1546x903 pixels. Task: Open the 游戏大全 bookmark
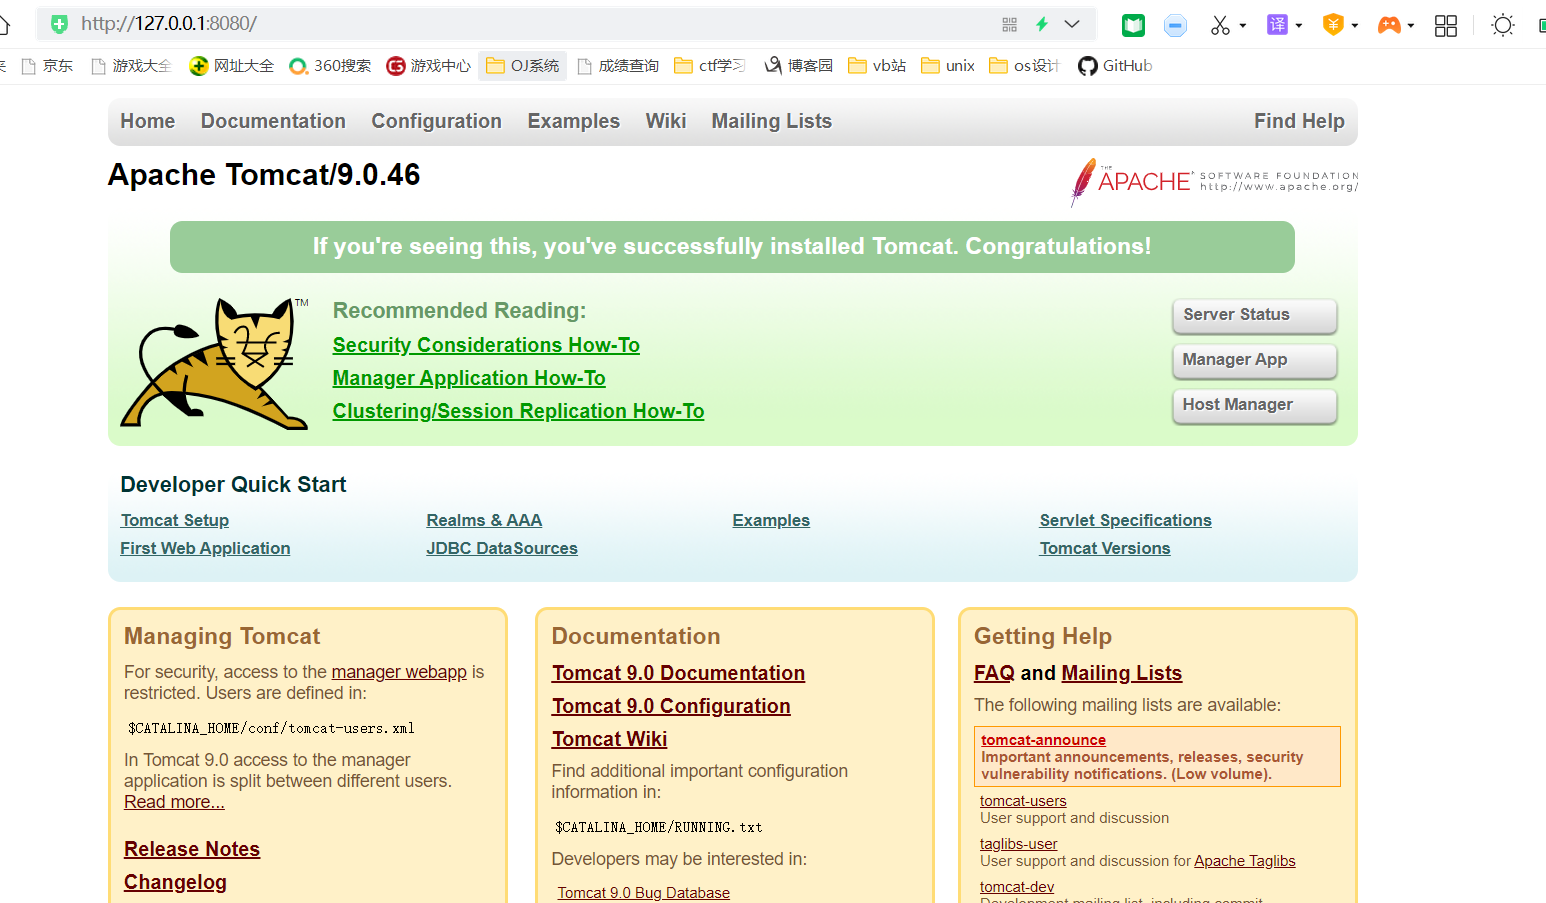coord(131,66)
